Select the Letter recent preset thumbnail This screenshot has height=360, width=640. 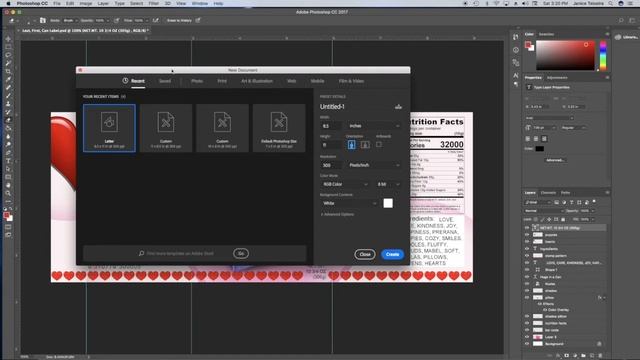[109, 128]
